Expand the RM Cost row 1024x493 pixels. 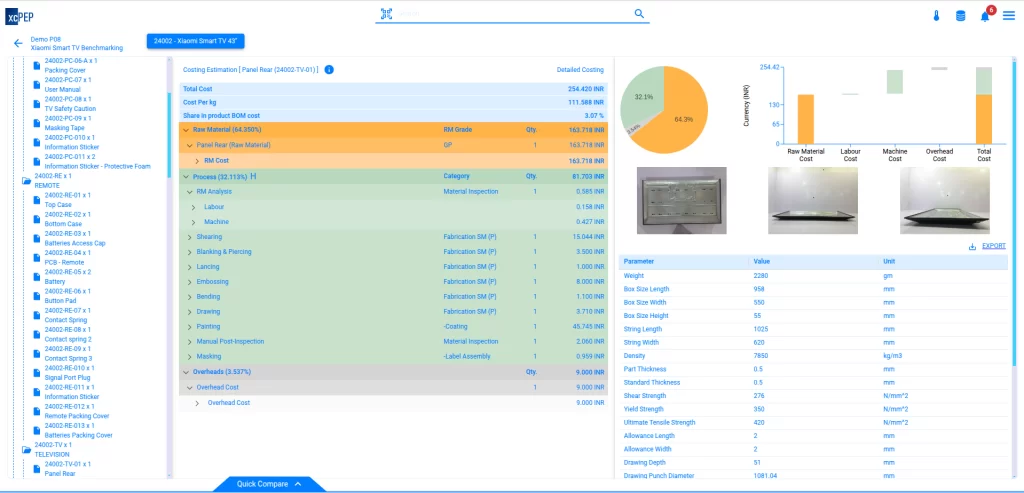click(x=196, y=161)
